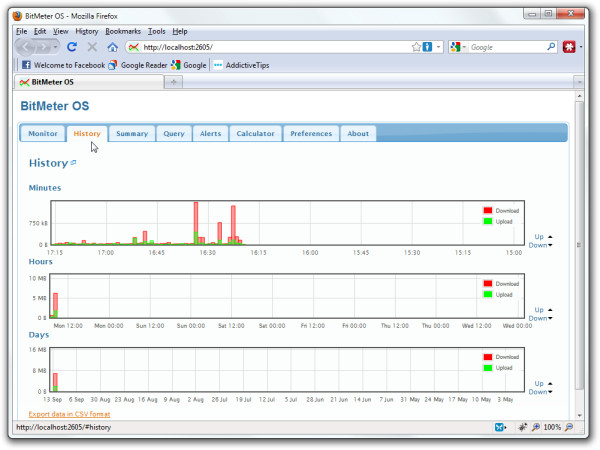Open the Alerts tab
Image resolution: width=600 pixels, height=450 pixels.
pyautogui.click(x=210, y=134)
